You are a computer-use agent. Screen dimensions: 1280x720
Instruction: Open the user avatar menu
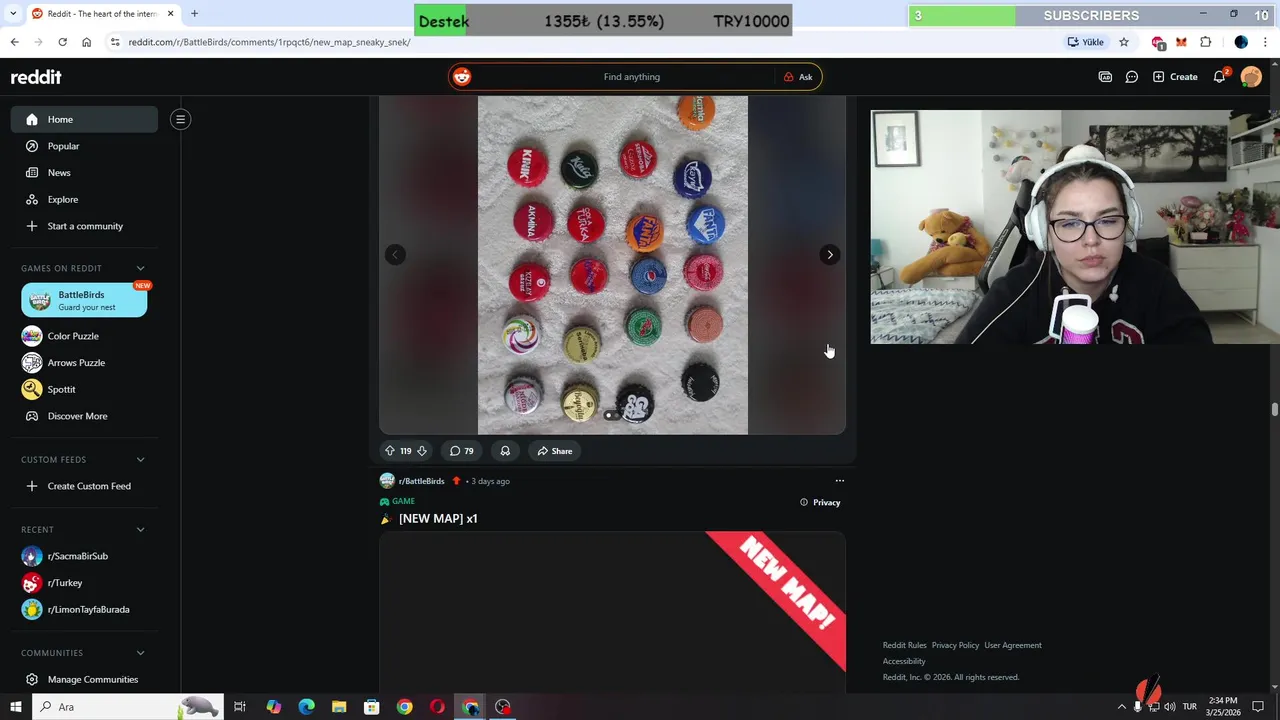1251,77
